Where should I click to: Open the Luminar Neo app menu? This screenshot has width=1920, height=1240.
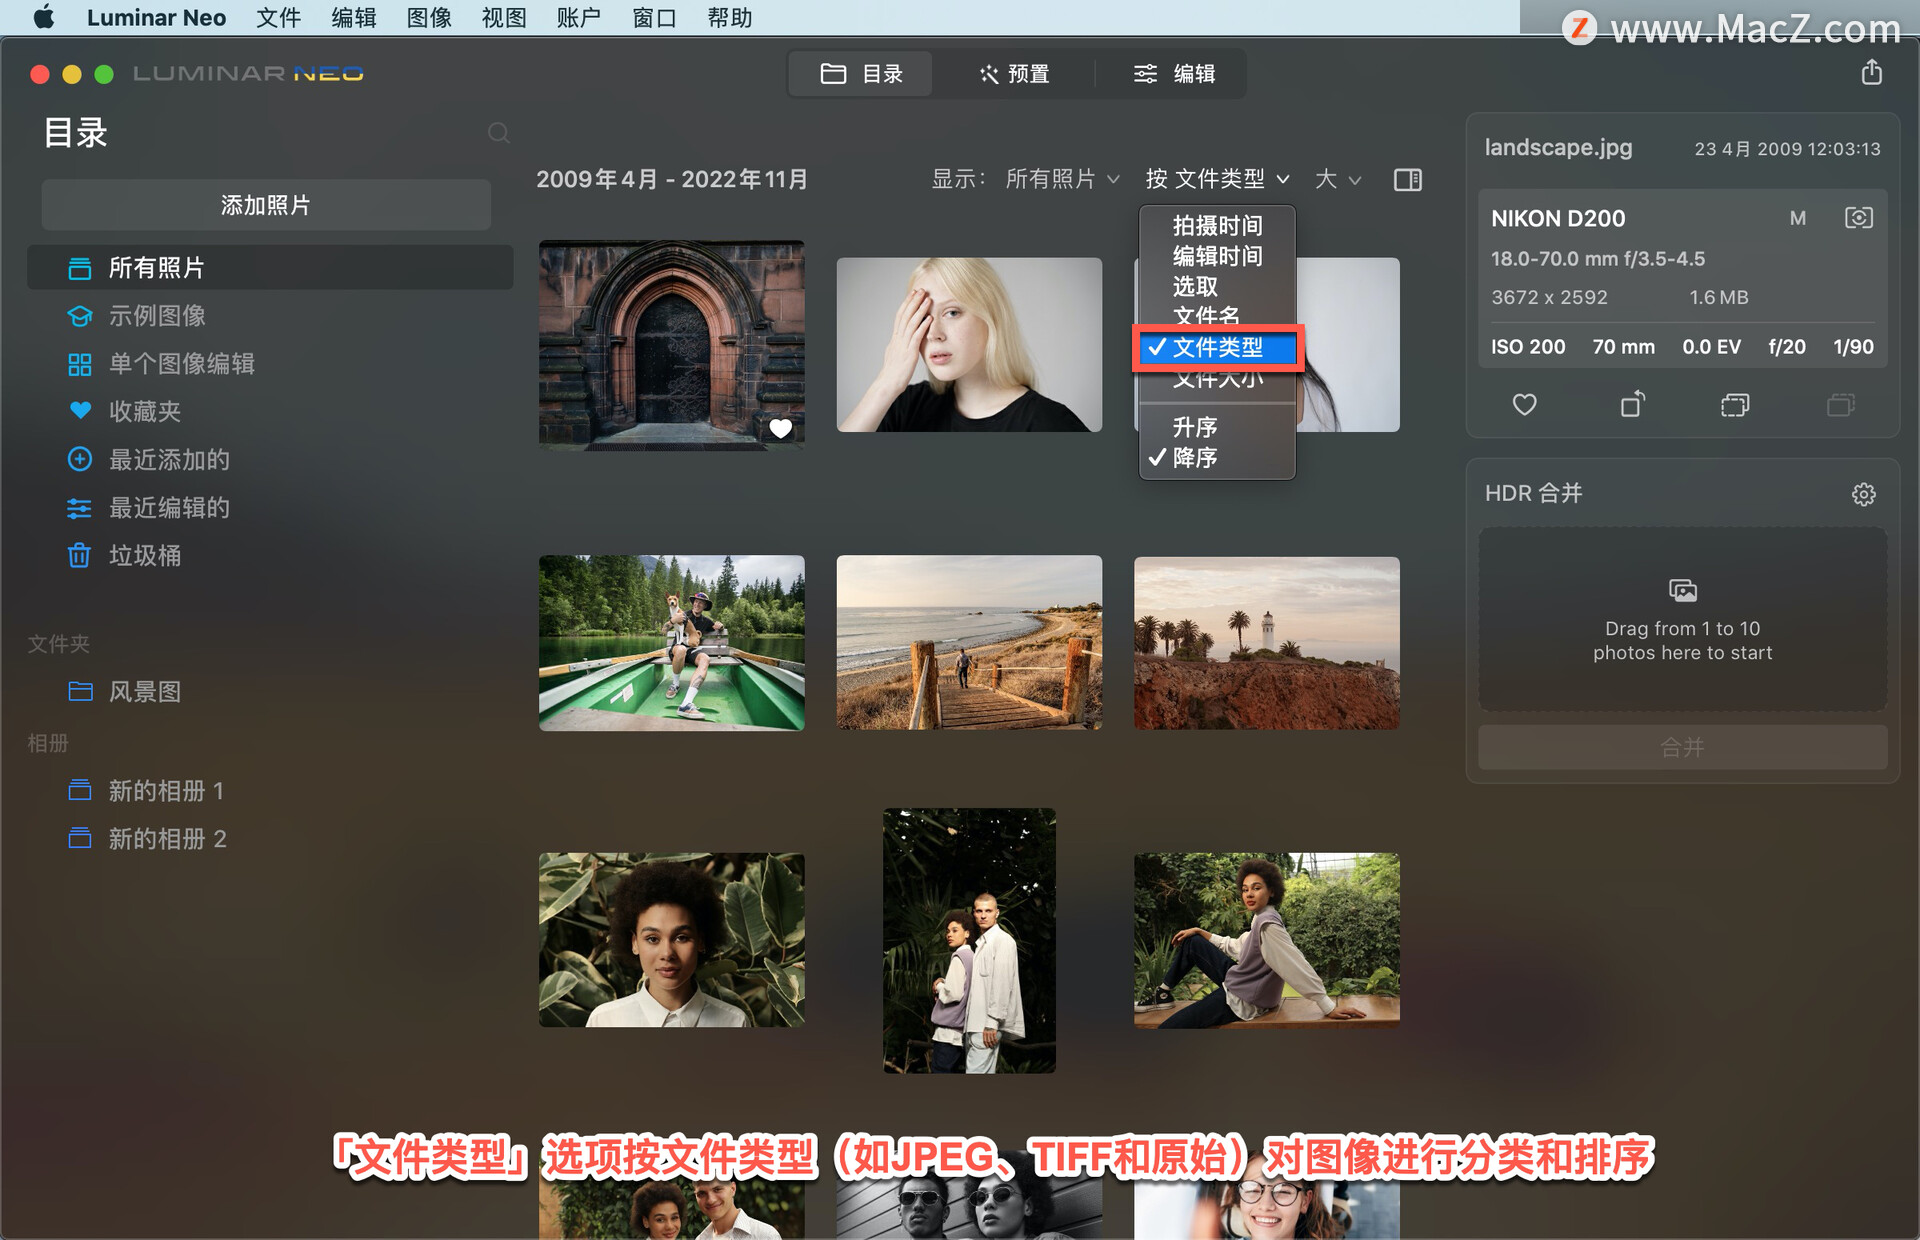[x=156, y=18]
